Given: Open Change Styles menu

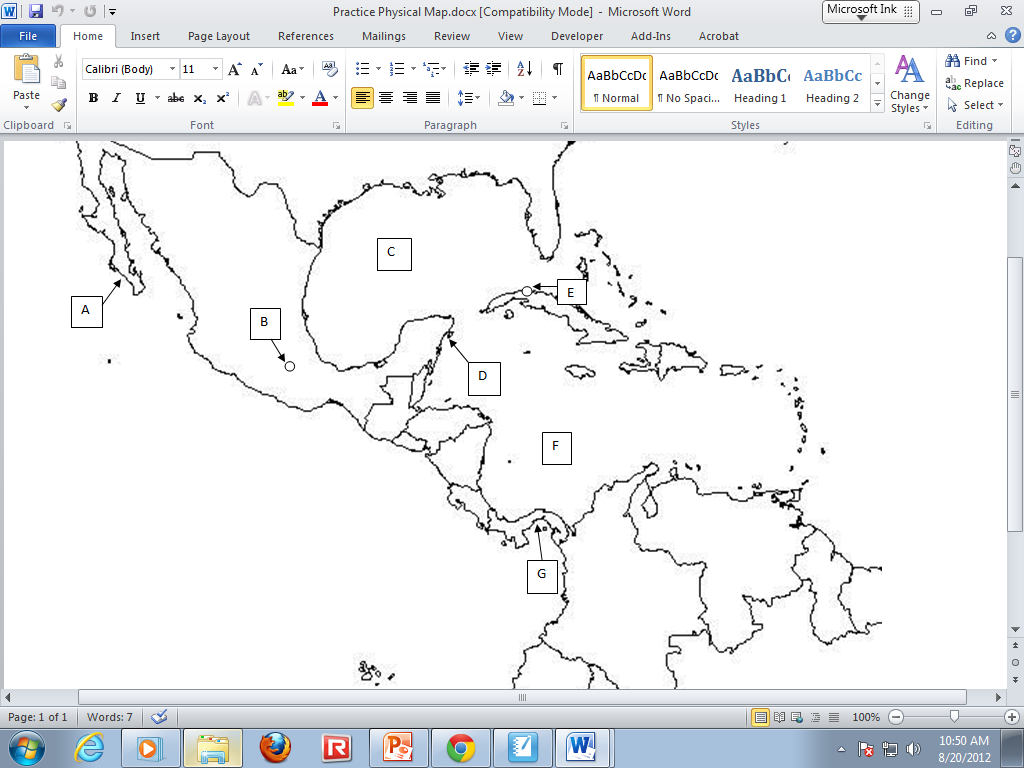Looking at the screenshot, I should pyautogui.click(x=909, y=84).
